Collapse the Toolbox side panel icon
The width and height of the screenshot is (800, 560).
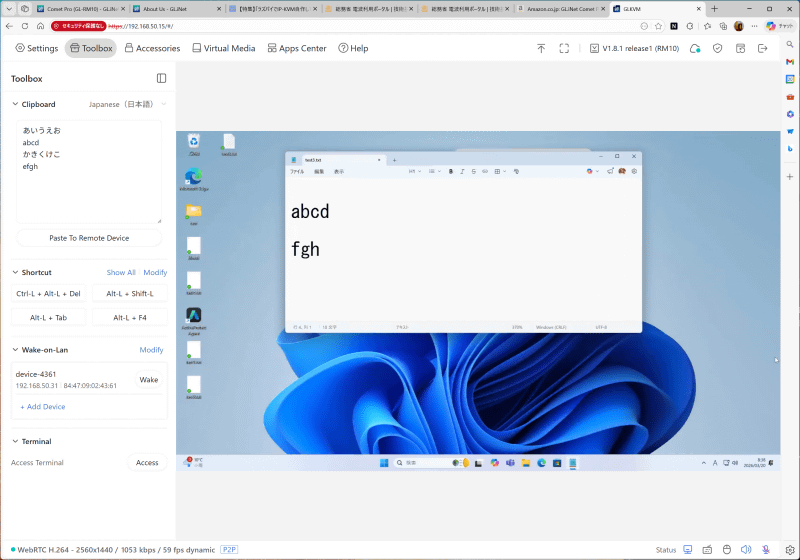(161, 78)
